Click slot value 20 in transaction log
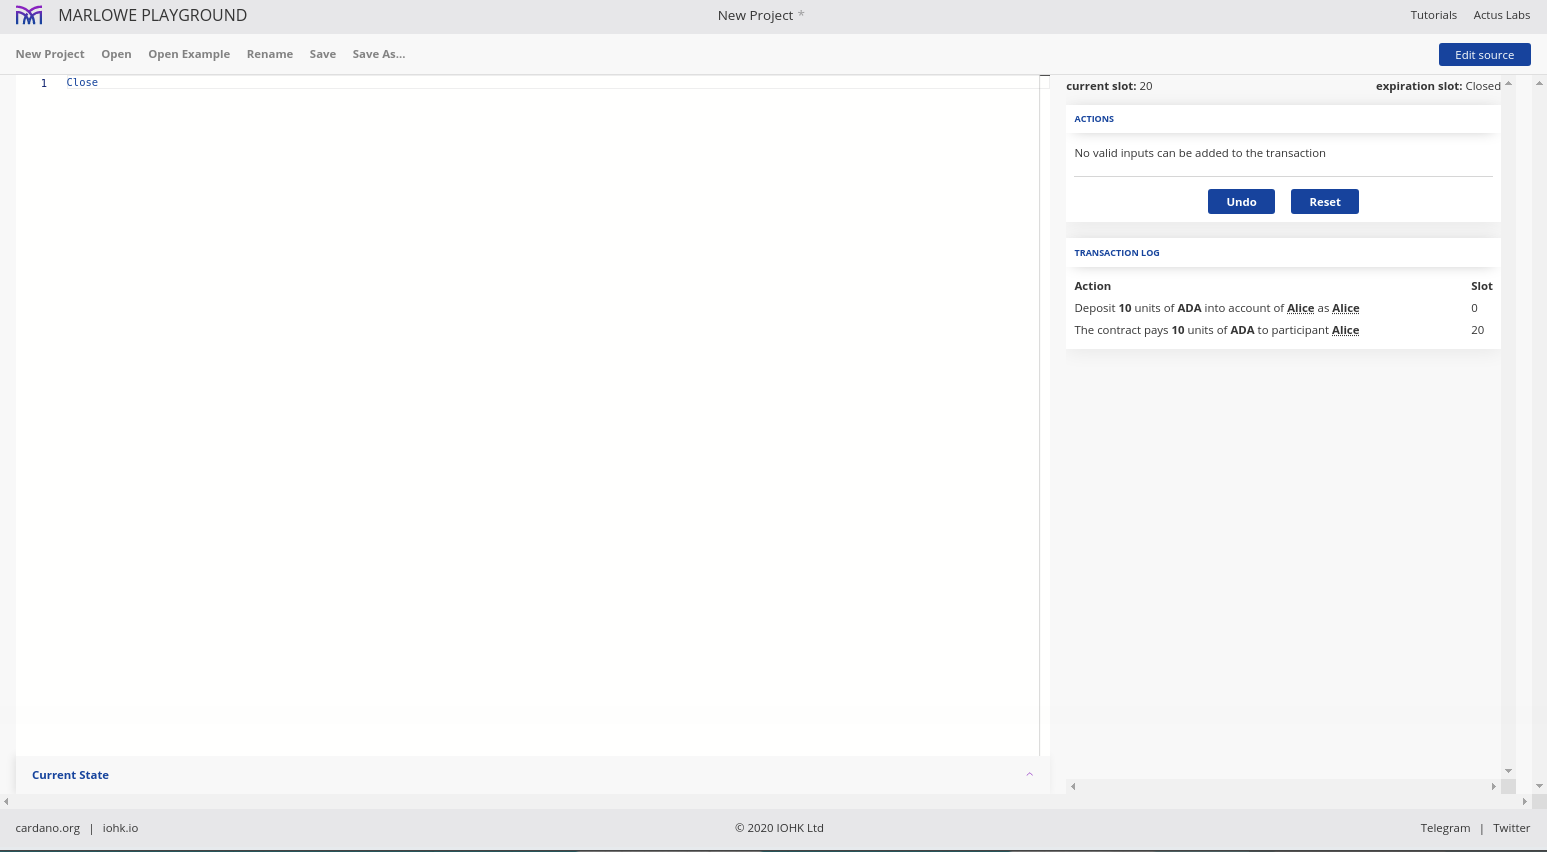This screenshot has height=852, width=1547. (x=1477, y=330)
